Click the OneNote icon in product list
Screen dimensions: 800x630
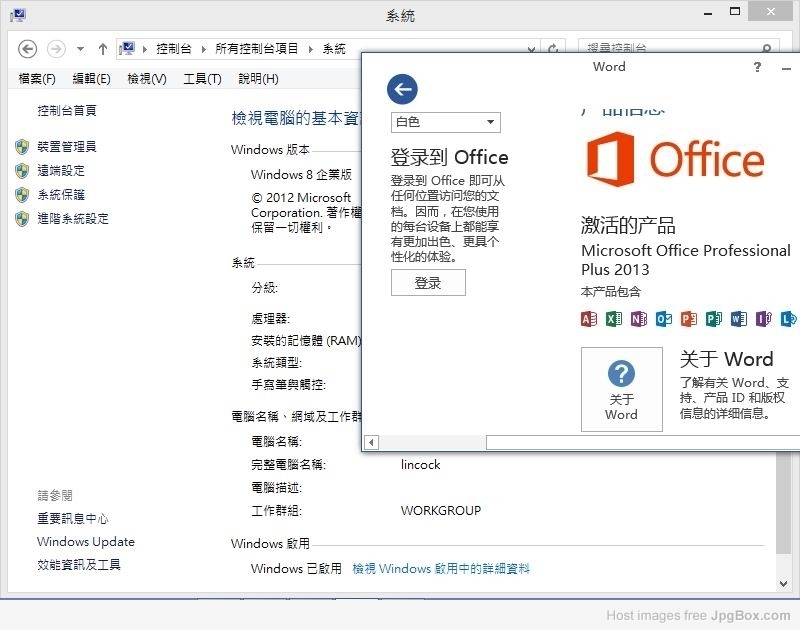pyautogui.click(x=639, y=319)
